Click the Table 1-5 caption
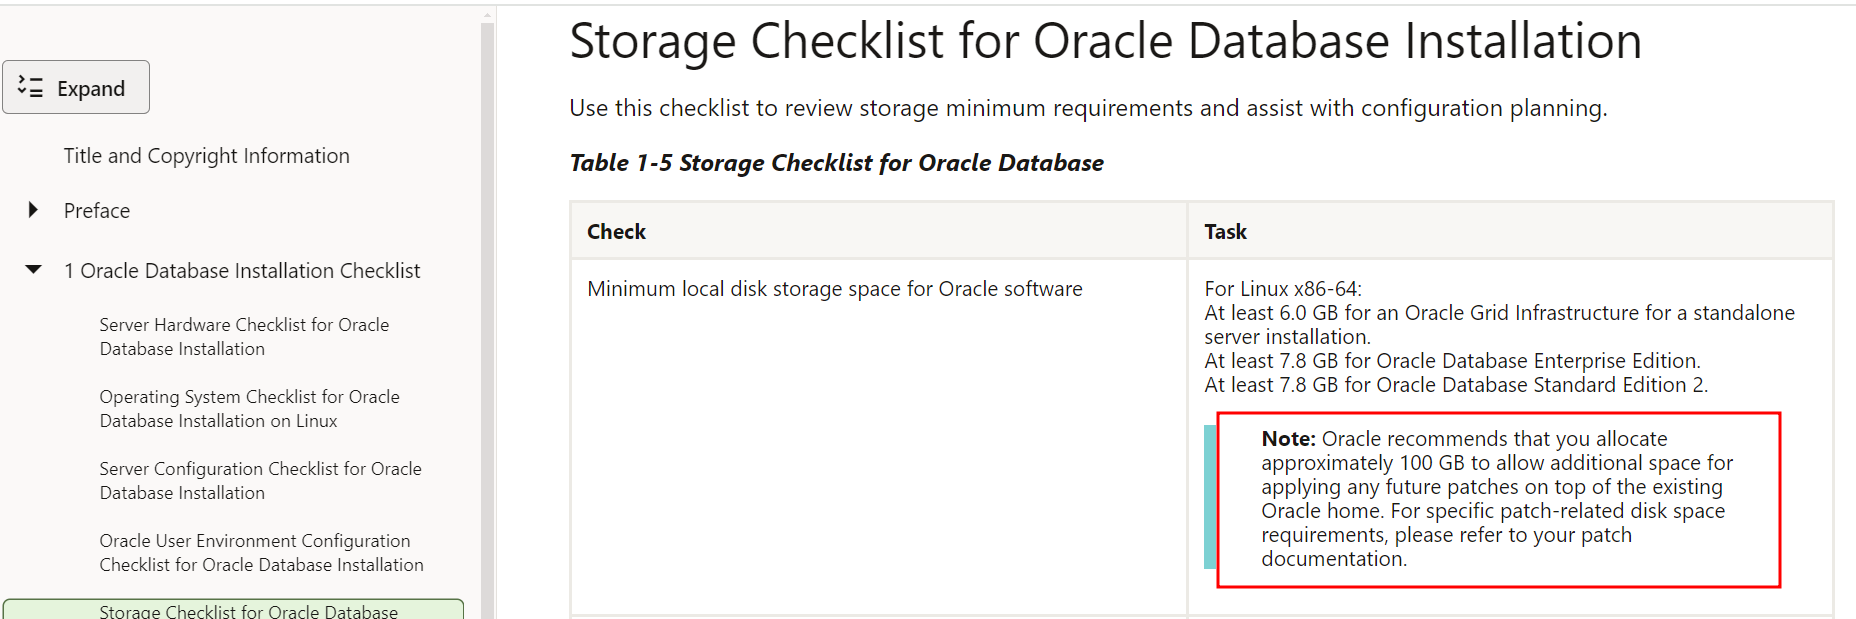Image resolution: width=1856 pixels, height=619 pixels. click(x=836, y=163)
